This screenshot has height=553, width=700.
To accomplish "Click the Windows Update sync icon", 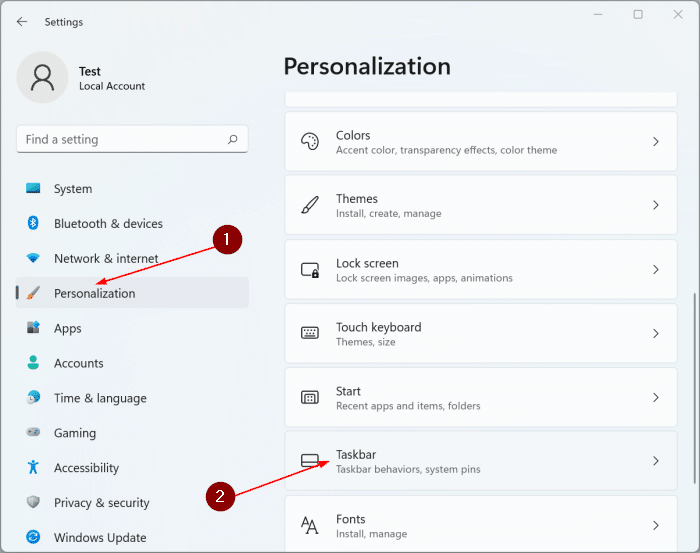I will 33,537.
